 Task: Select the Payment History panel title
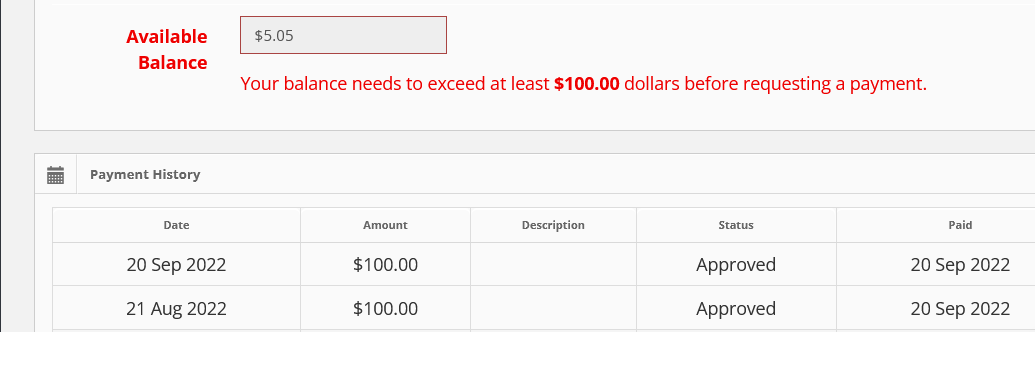coord(145,175)
